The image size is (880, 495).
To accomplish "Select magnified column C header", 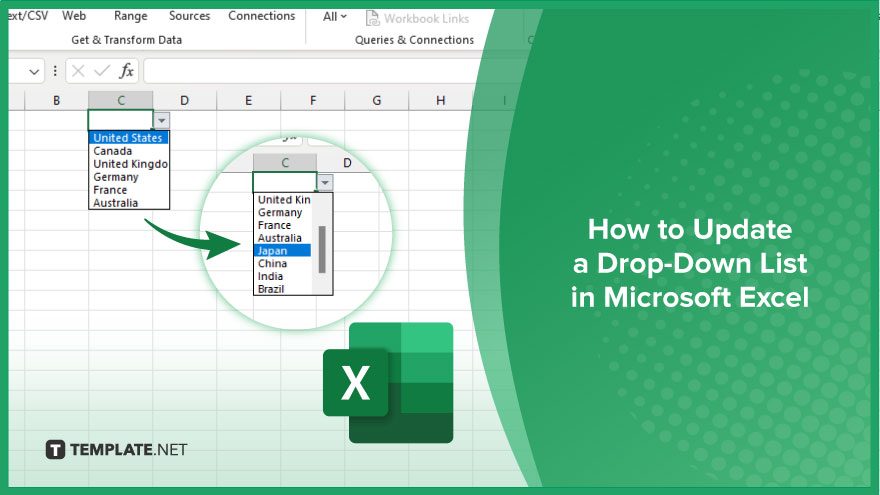I will [x=285, y=163].
